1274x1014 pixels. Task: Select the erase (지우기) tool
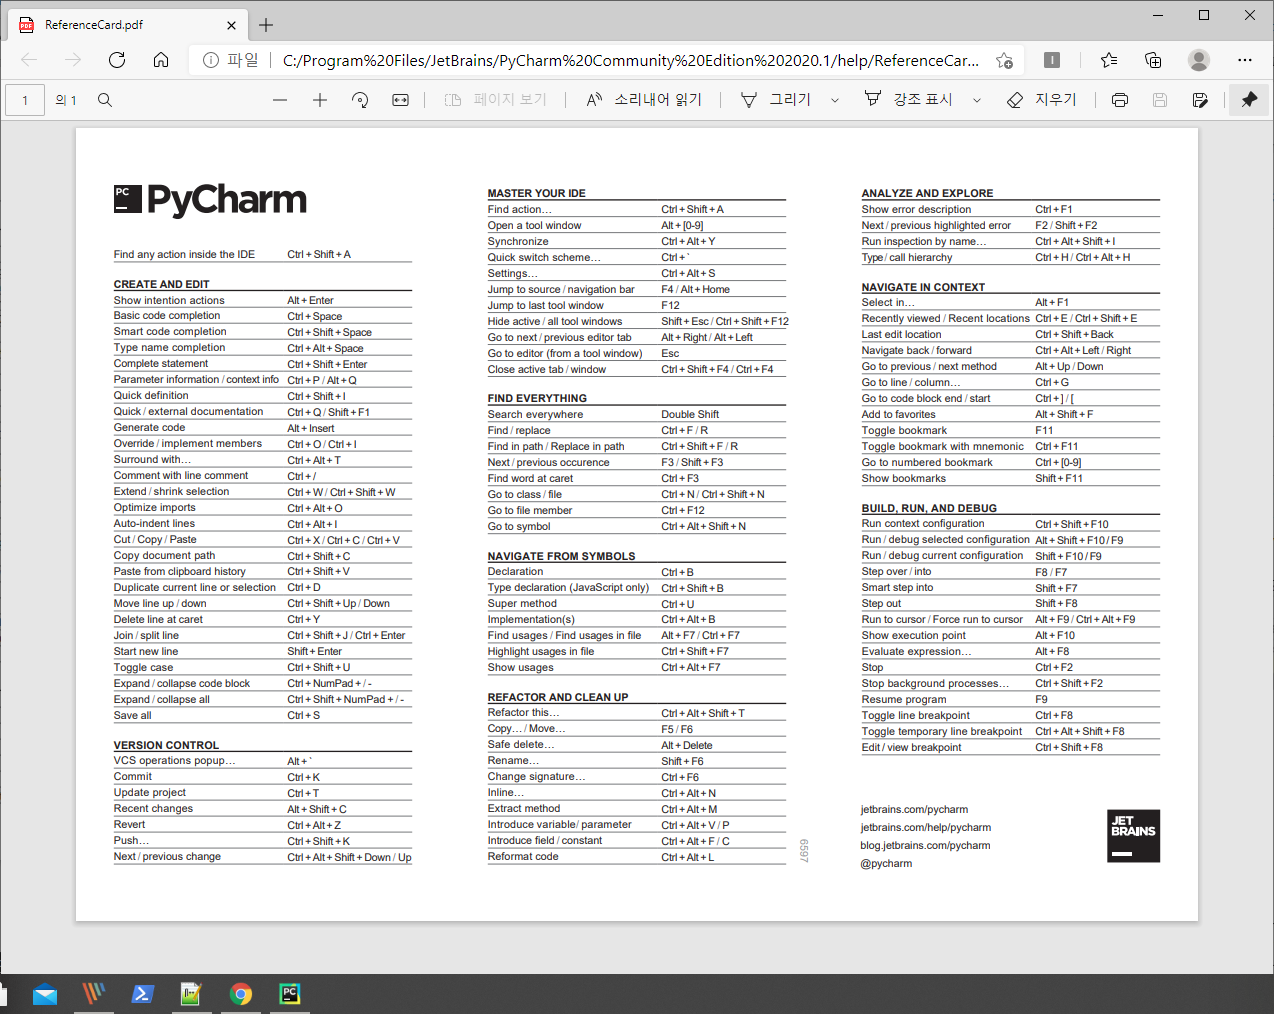pyautogui.click(x=1042, y=100)
